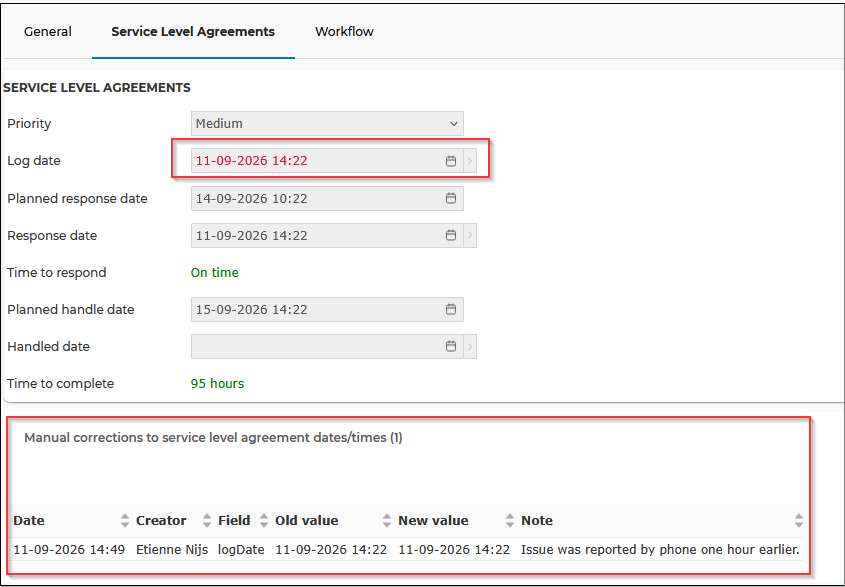Select the Service Level Agreements tab

point(193,32)
